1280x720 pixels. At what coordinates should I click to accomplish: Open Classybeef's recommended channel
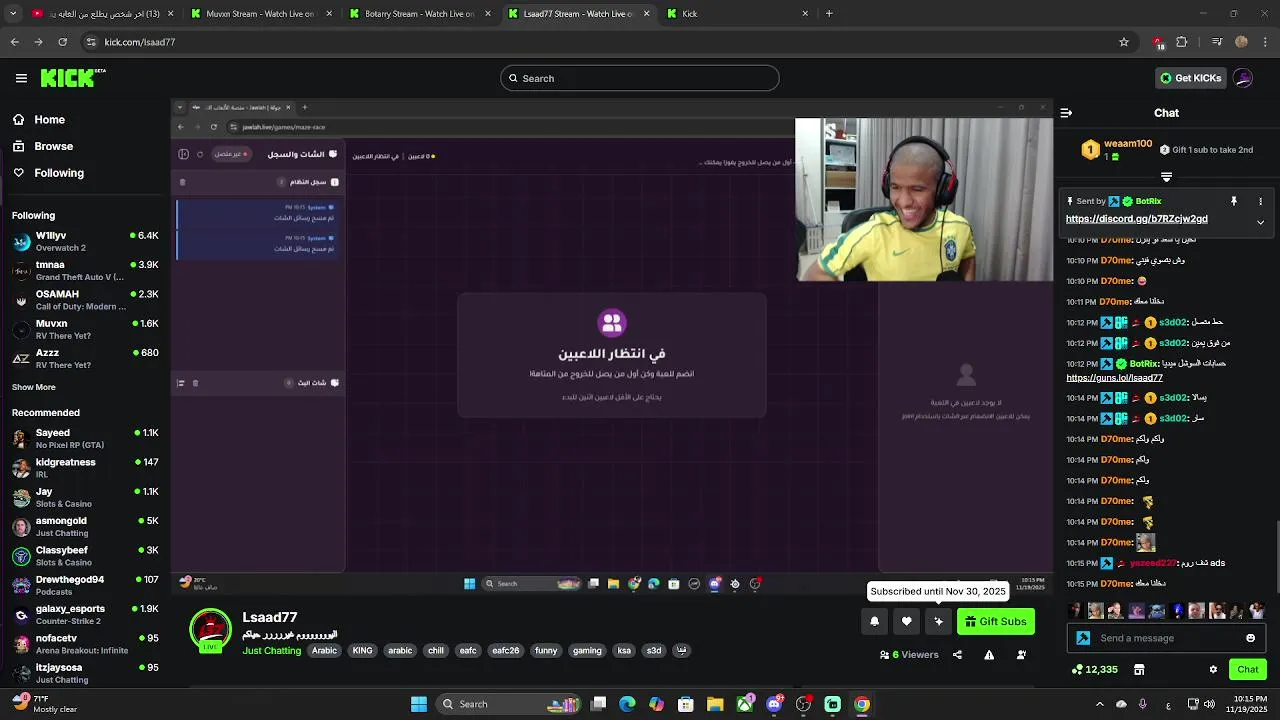(85, 555)
